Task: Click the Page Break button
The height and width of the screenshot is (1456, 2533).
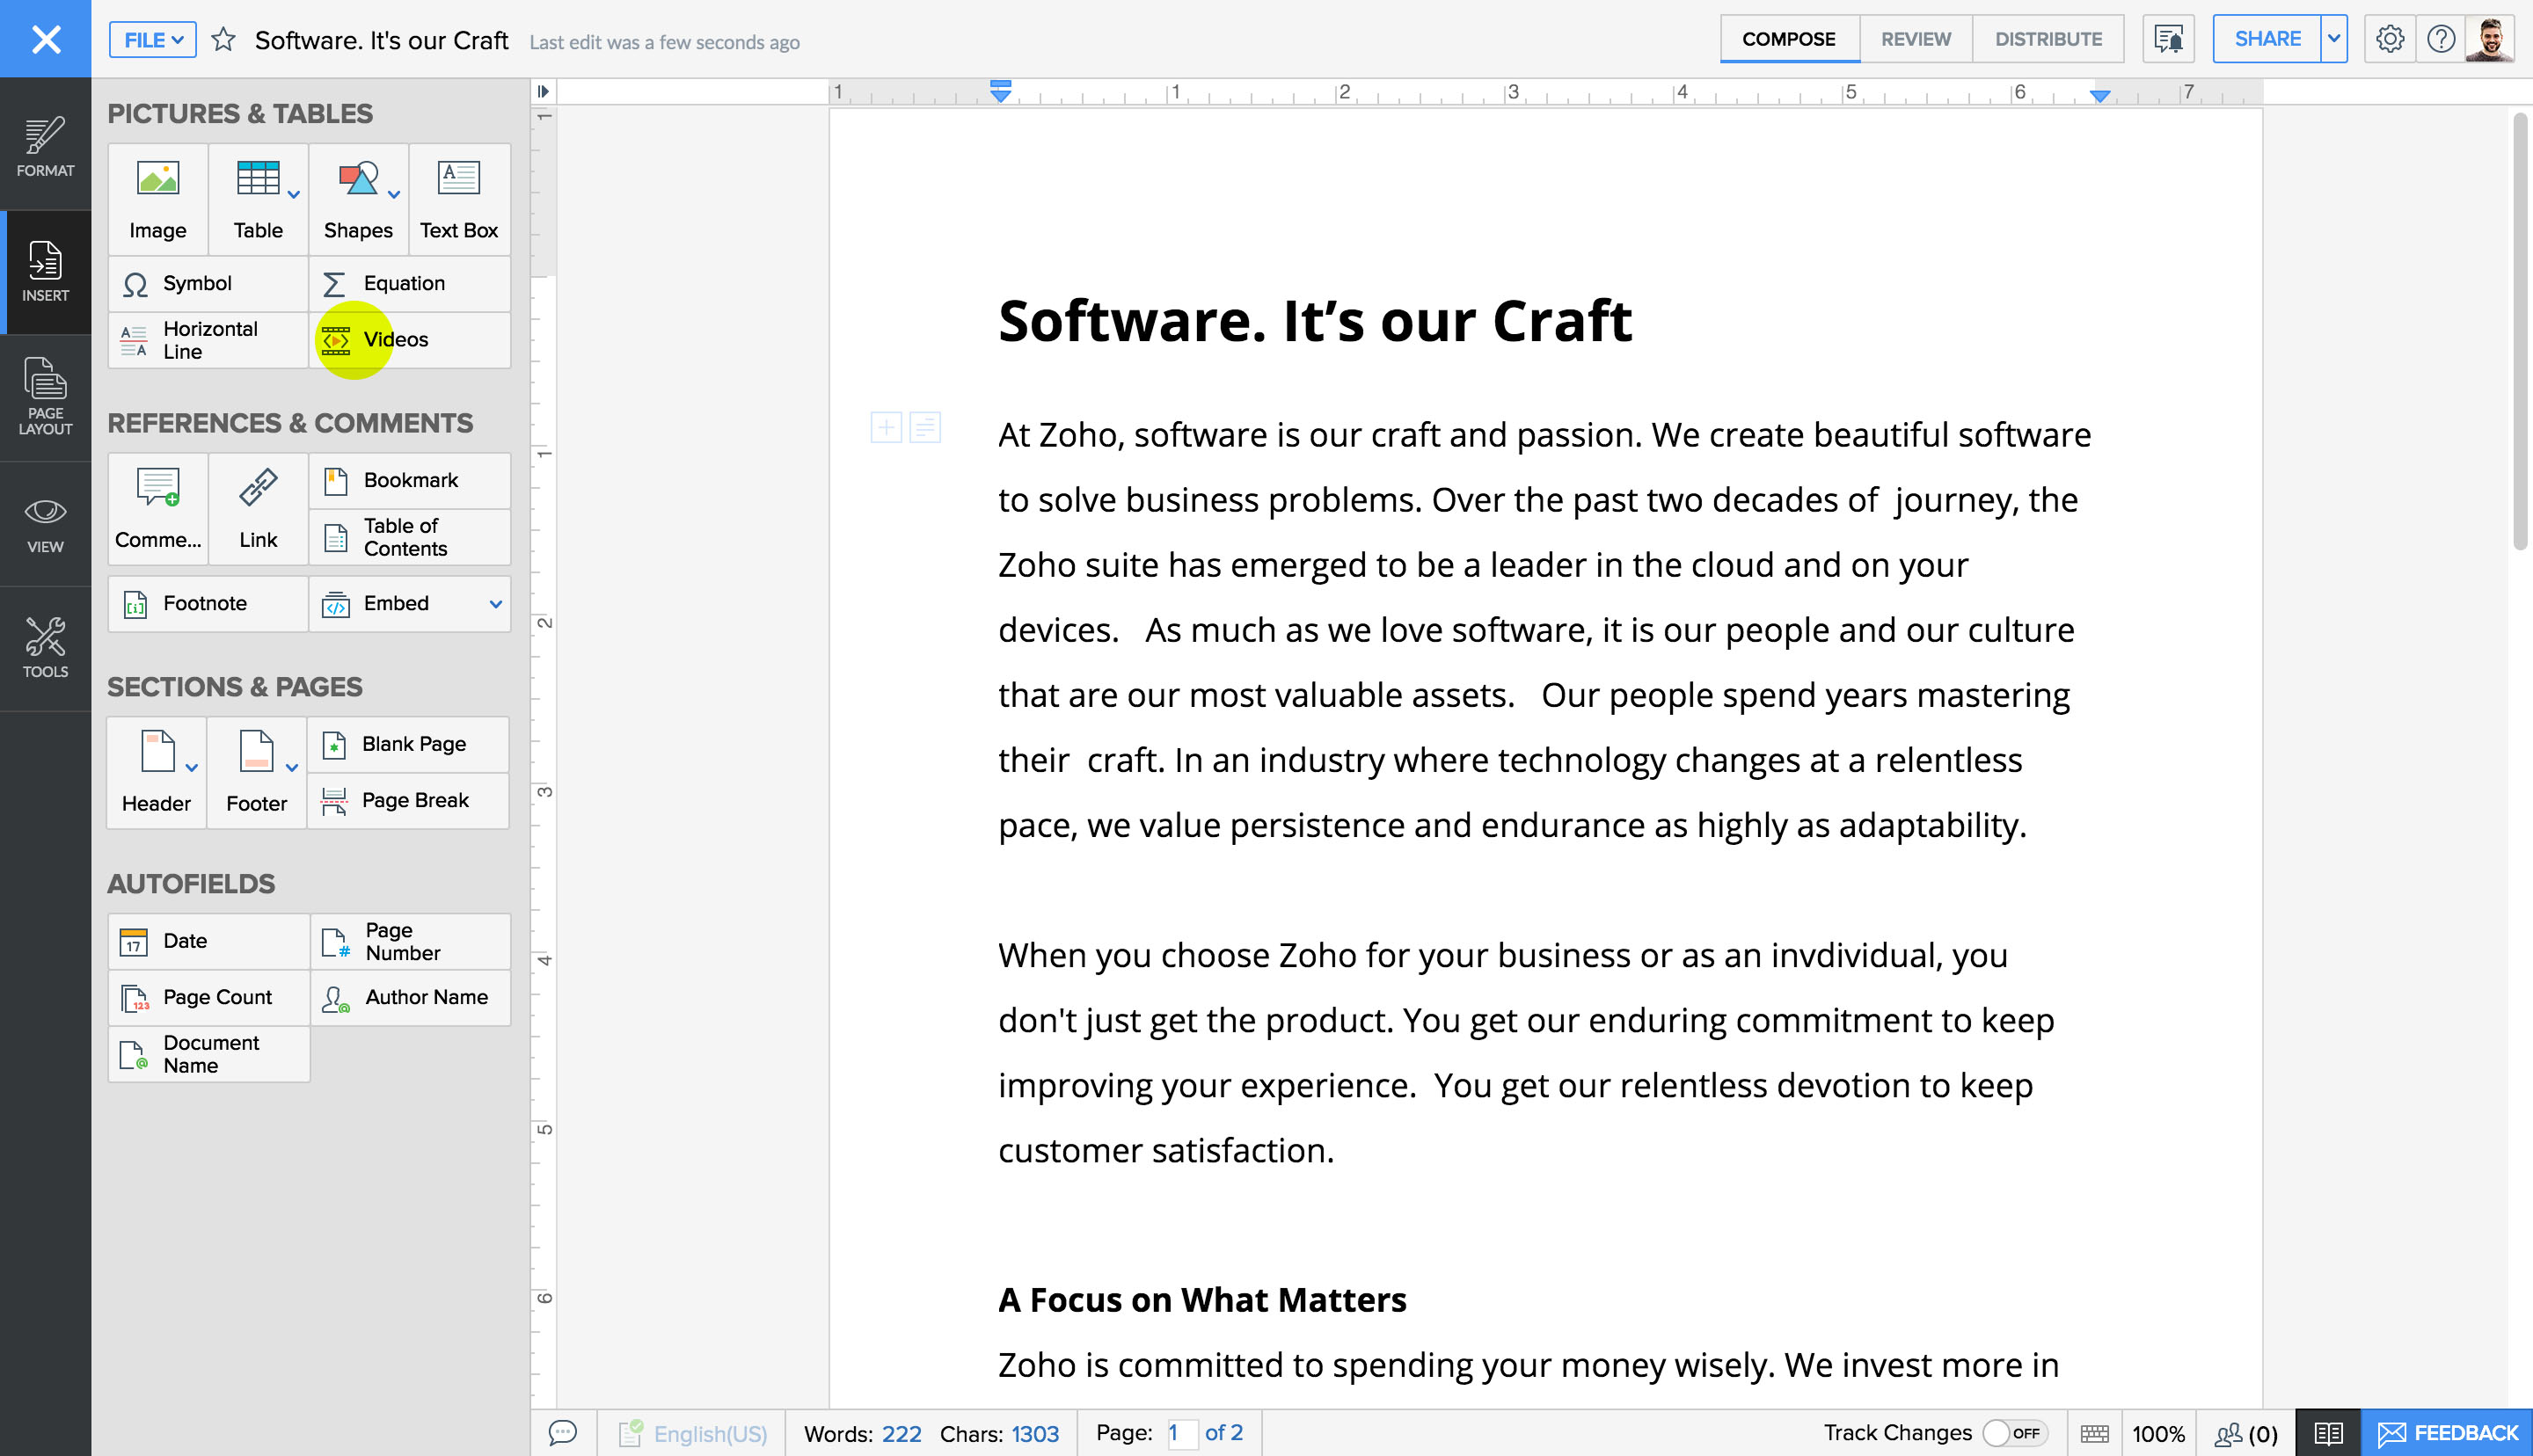Action: pyautogui.click(x=416, y=800)
